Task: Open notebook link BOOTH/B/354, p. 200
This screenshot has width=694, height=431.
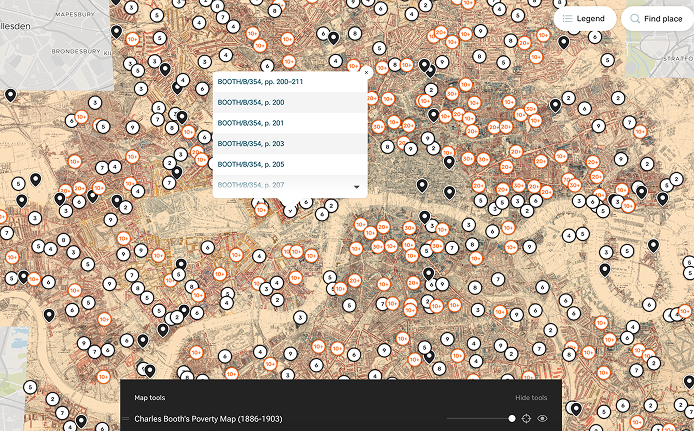Action: pos(251,102)
